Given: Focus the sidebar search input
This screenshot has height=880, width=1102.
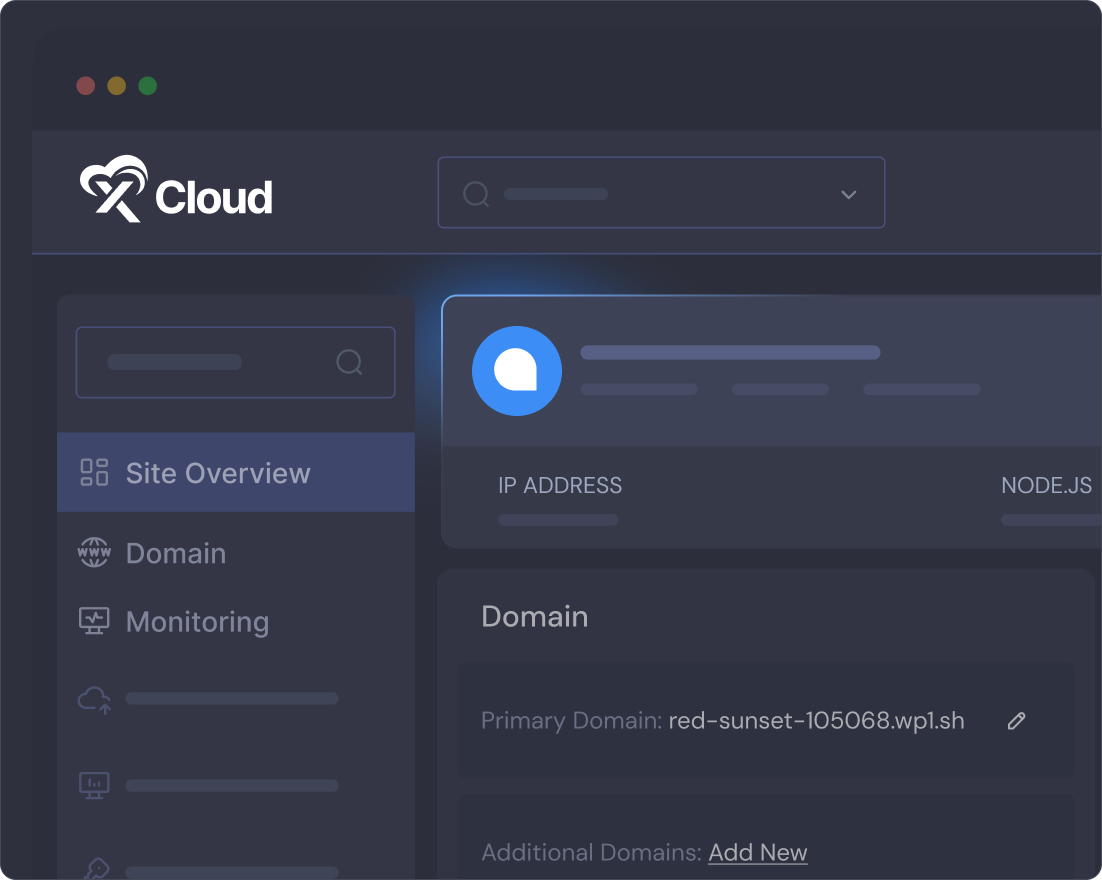Looking at the screenshot, I should click(x=235, y=363).
